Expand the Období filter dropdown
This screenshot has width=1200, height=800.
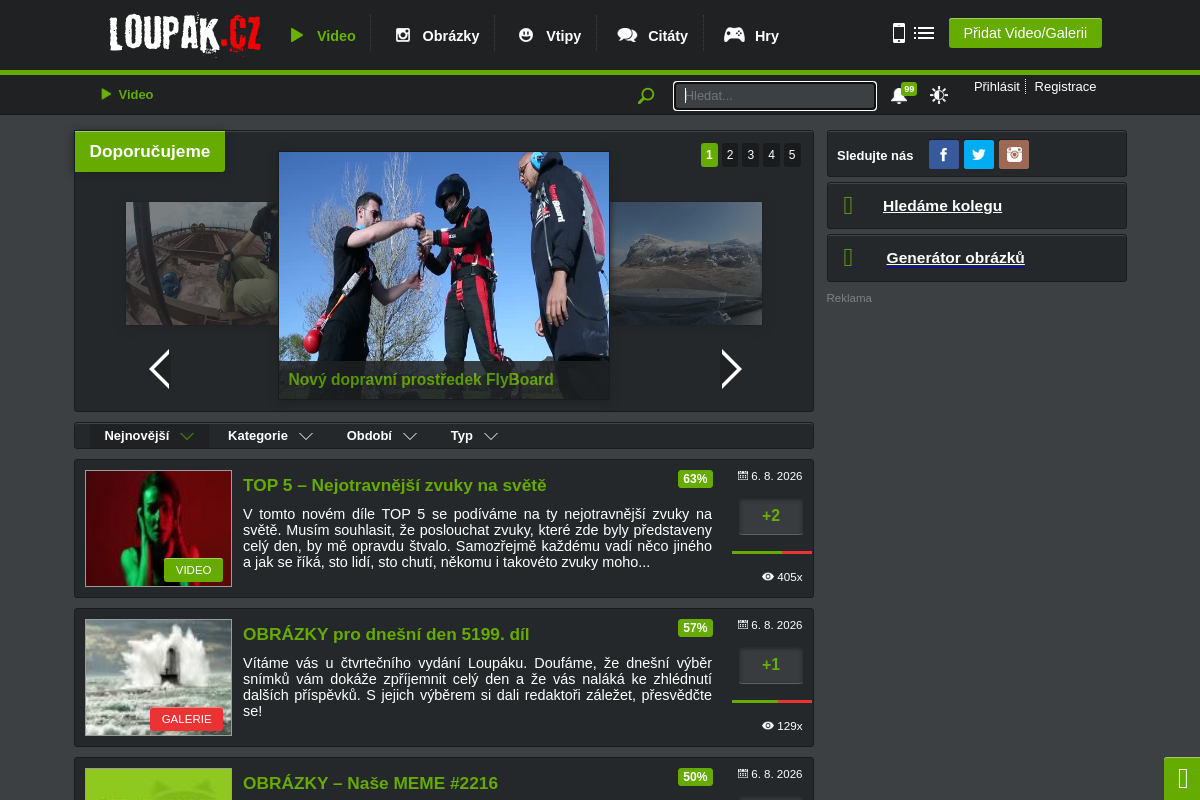point(382,436)
